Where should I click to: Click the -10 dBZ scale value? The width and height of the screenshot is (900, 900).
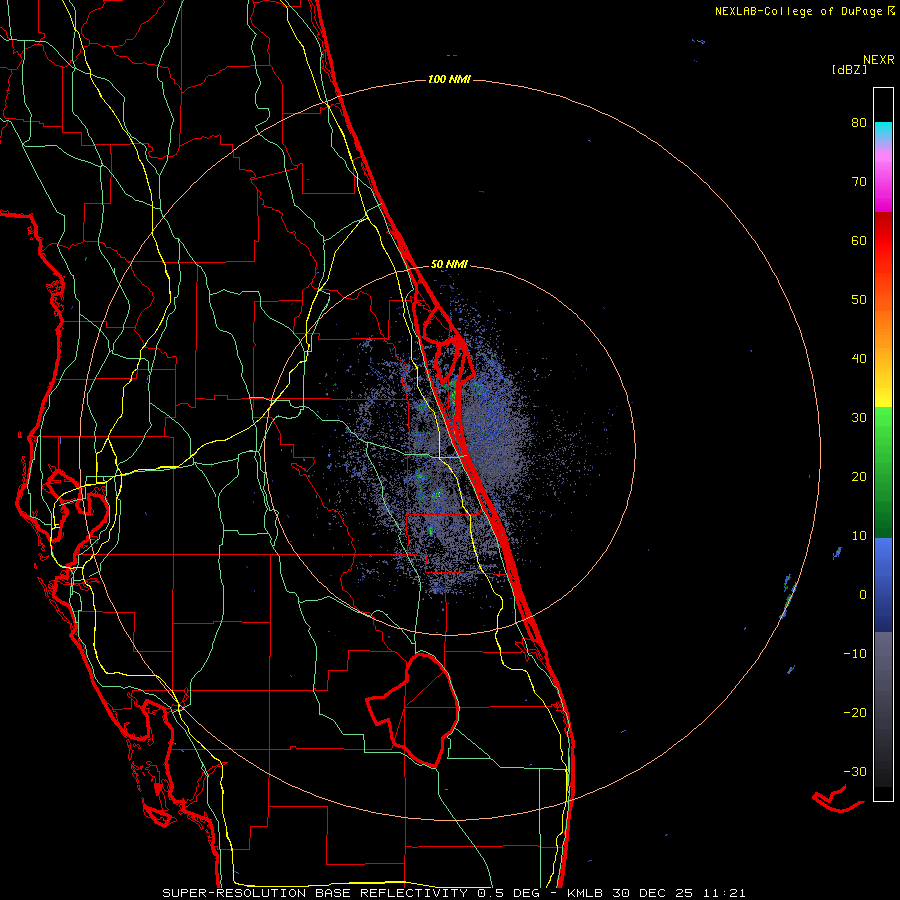click(x=855, y=653)
